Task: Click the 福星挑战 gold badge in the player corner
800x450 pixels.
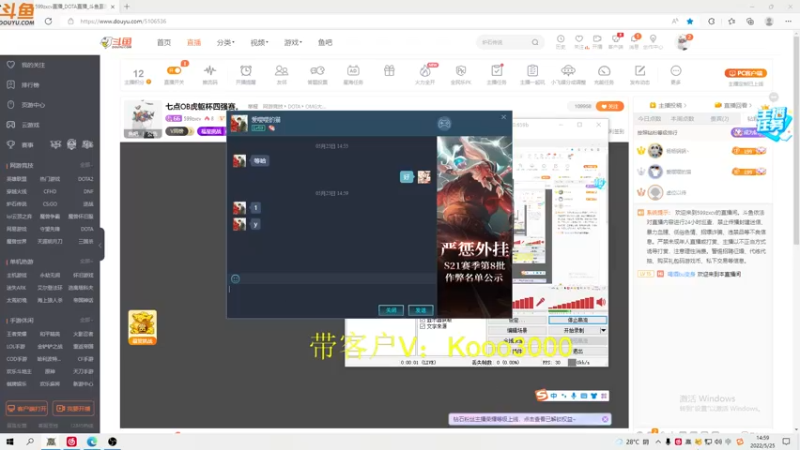Action: click(x=142, y=327)
